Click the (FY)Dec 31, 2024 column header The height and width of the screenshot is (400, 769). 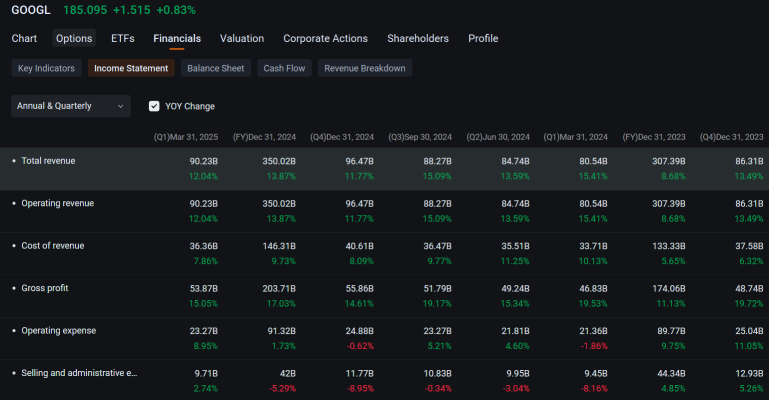pyautogui.click(x=264, y=137)
